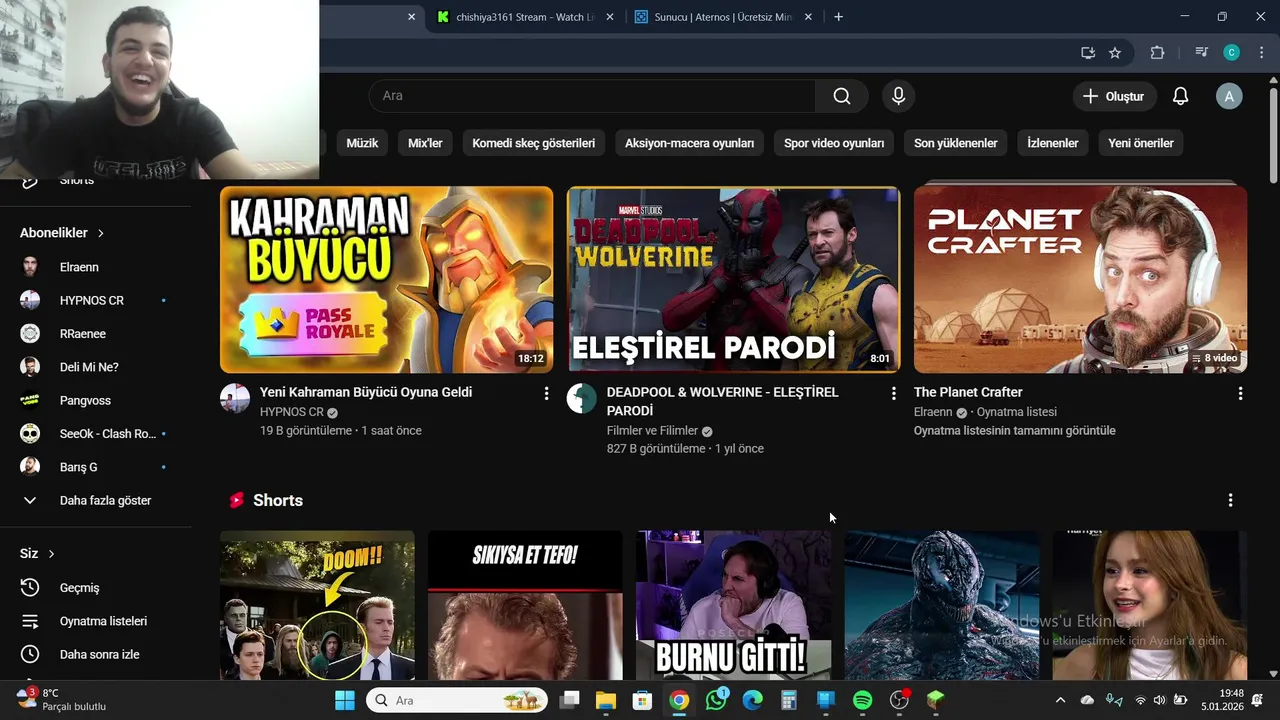1280x720 pixels.
Task: Select the Spor video oyunları chip
Action: [x=834, y=143]
